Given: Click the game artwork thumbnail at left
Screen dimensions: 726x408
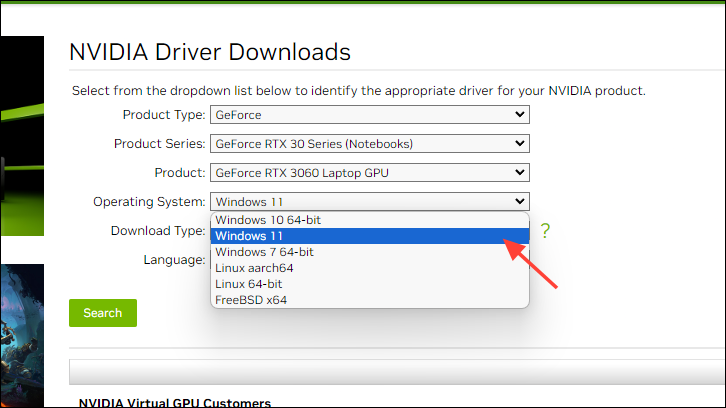Looking at the screenshot, I should tap(22, 335).
